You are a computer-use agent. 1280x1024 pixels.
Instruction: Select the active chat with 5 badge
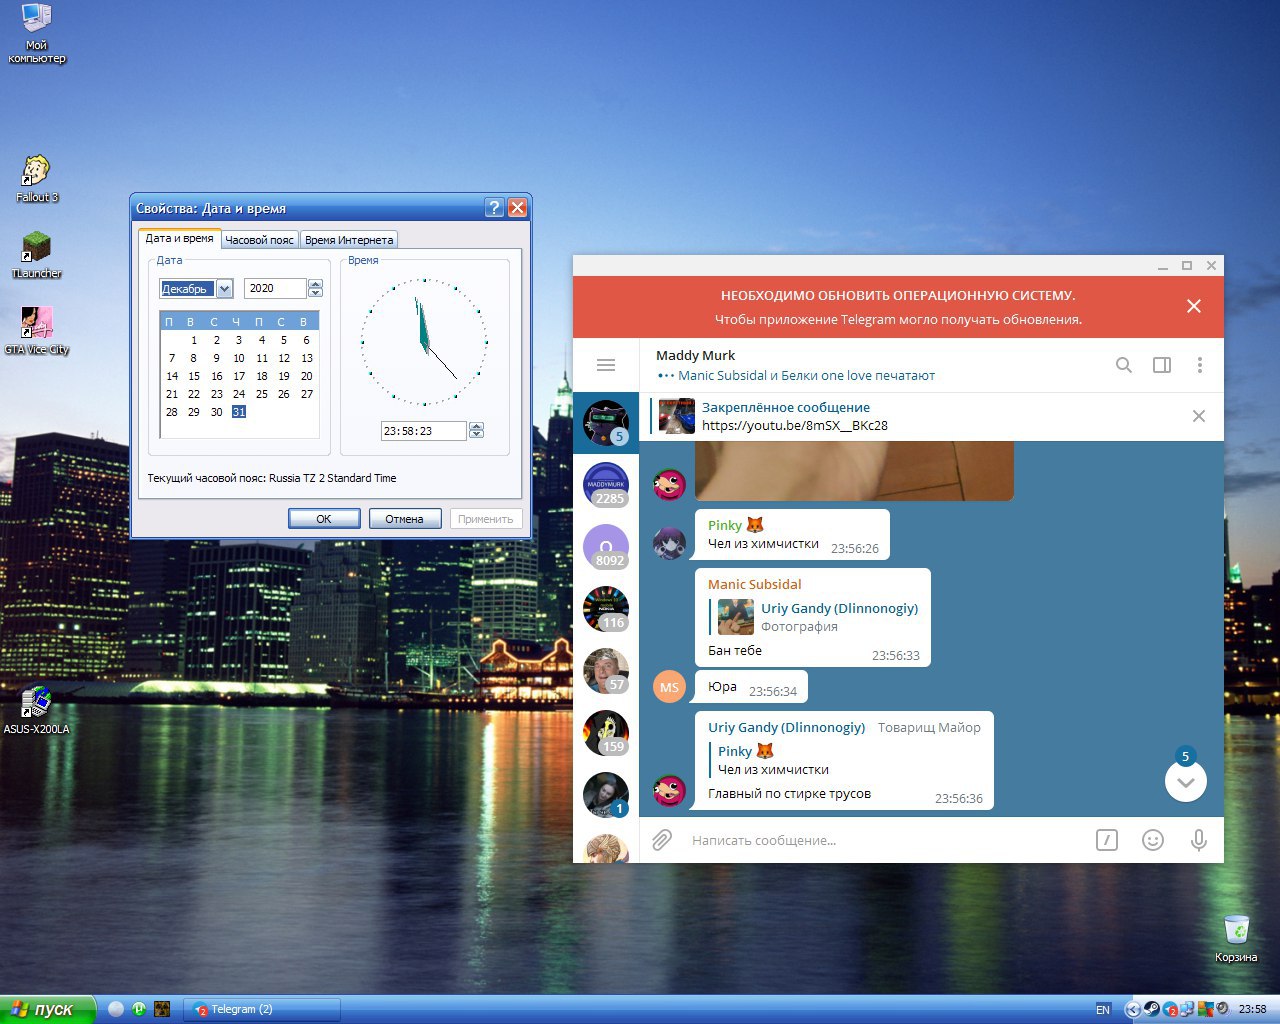606,423
